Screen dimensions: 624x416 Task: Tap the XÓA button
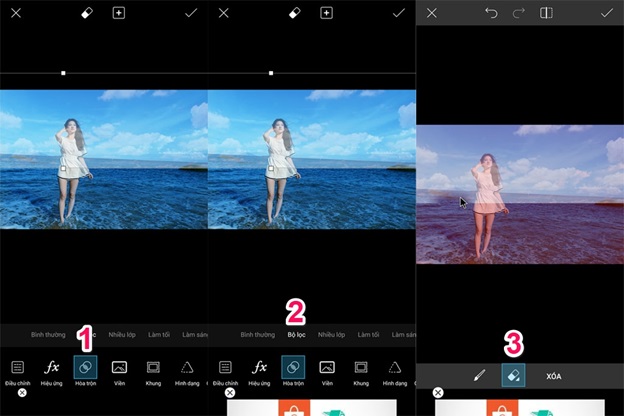554,376
